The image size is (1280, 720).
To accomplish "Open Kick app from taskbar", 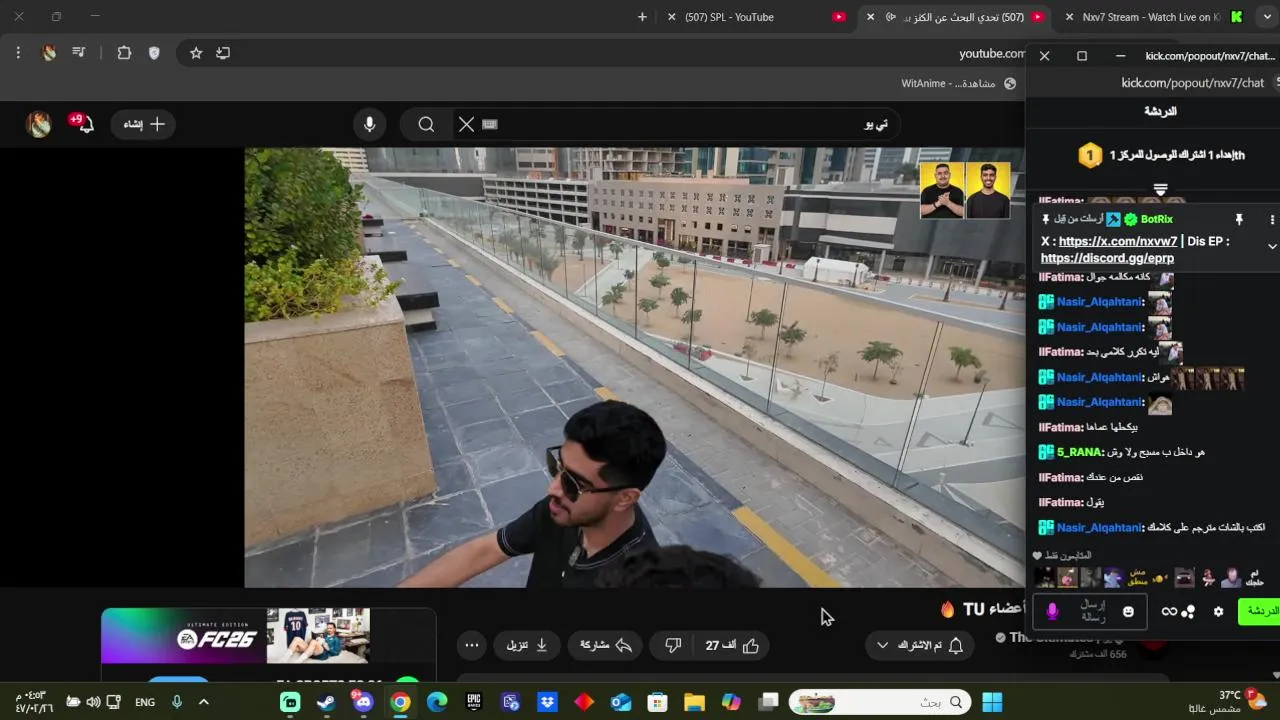I will 290,702.
